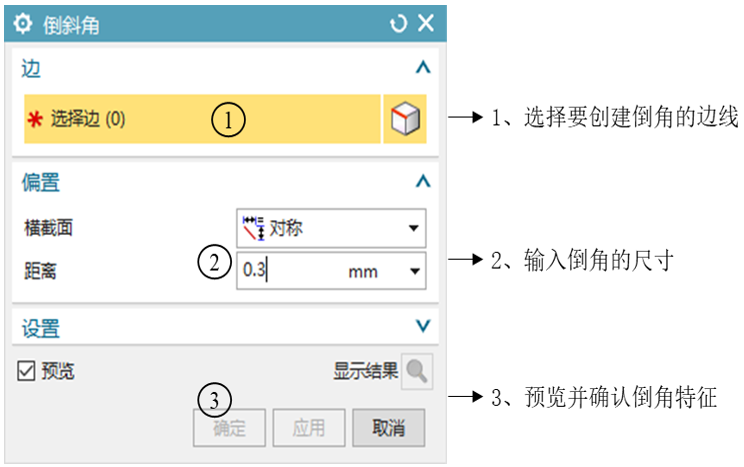The height and width of the screenshot is (467, 744).
Task: Open the 距离 mm unit dropdown arrow
Action: coord(413,270)
